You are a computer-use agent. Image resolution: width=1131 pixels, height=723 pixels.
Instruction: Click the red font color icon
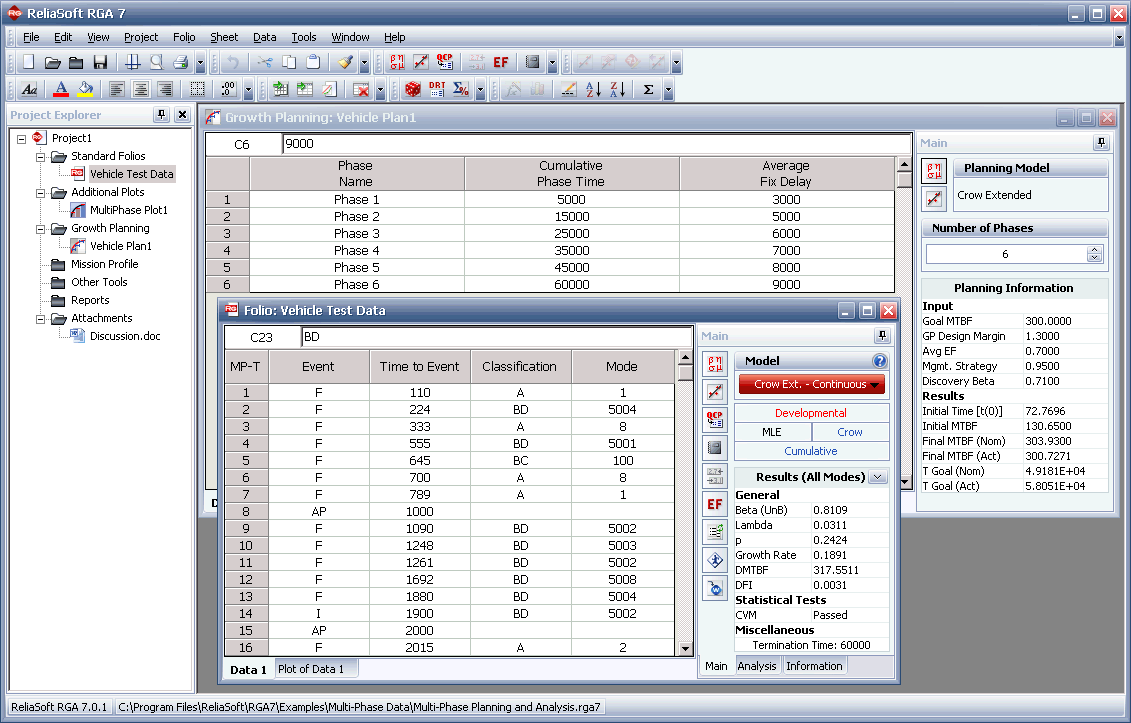pyautogui.click(x=61, y=89)
